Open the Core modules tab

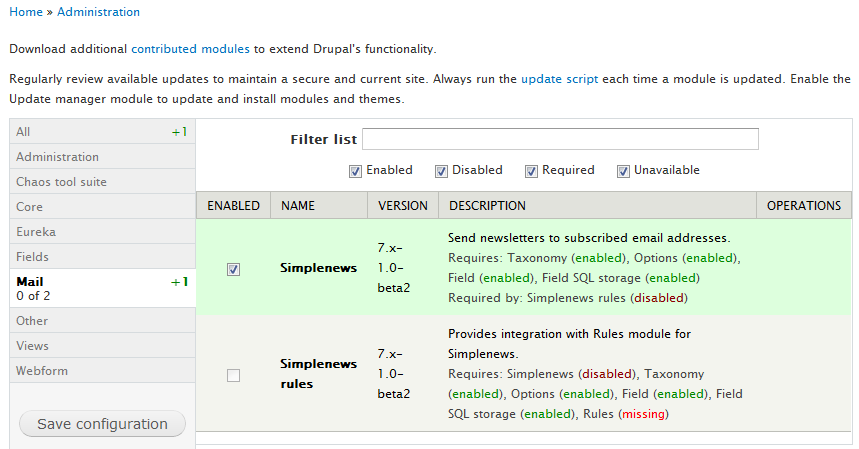pos(30,207)
